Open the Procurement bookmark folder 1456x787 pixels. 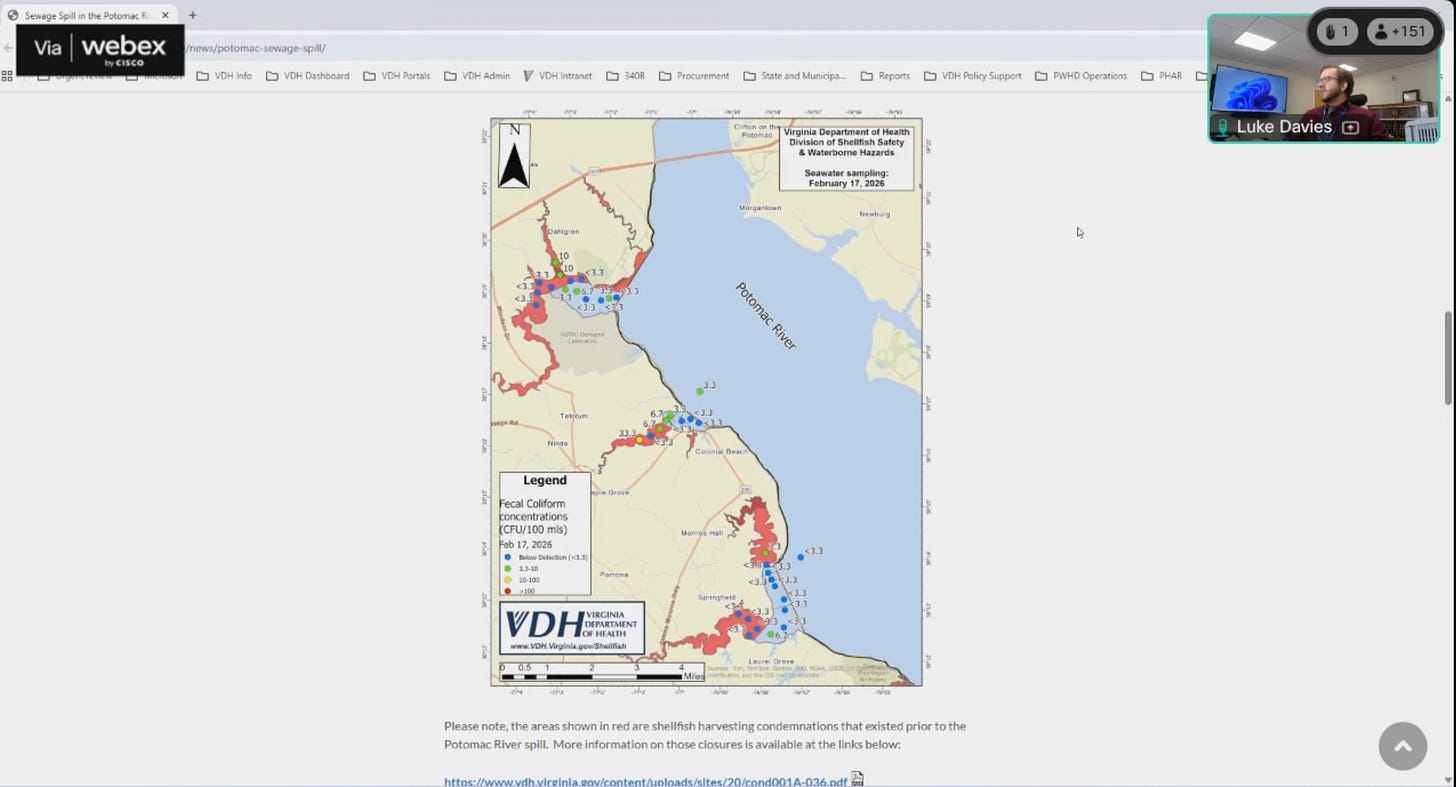tap(694, 76)
